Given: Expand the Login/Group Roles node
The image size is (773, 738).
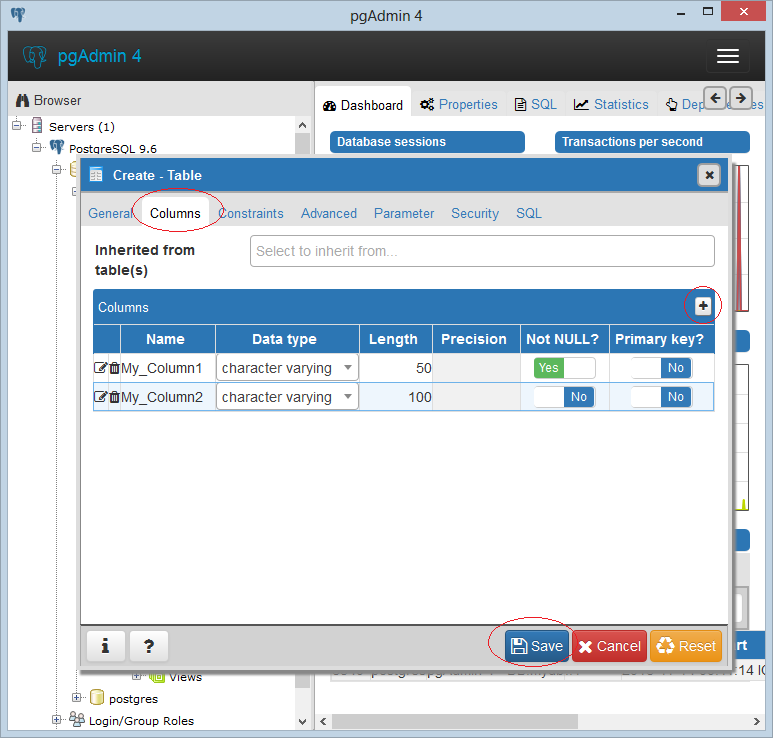Looking at the screenshot, I should 56,720.
